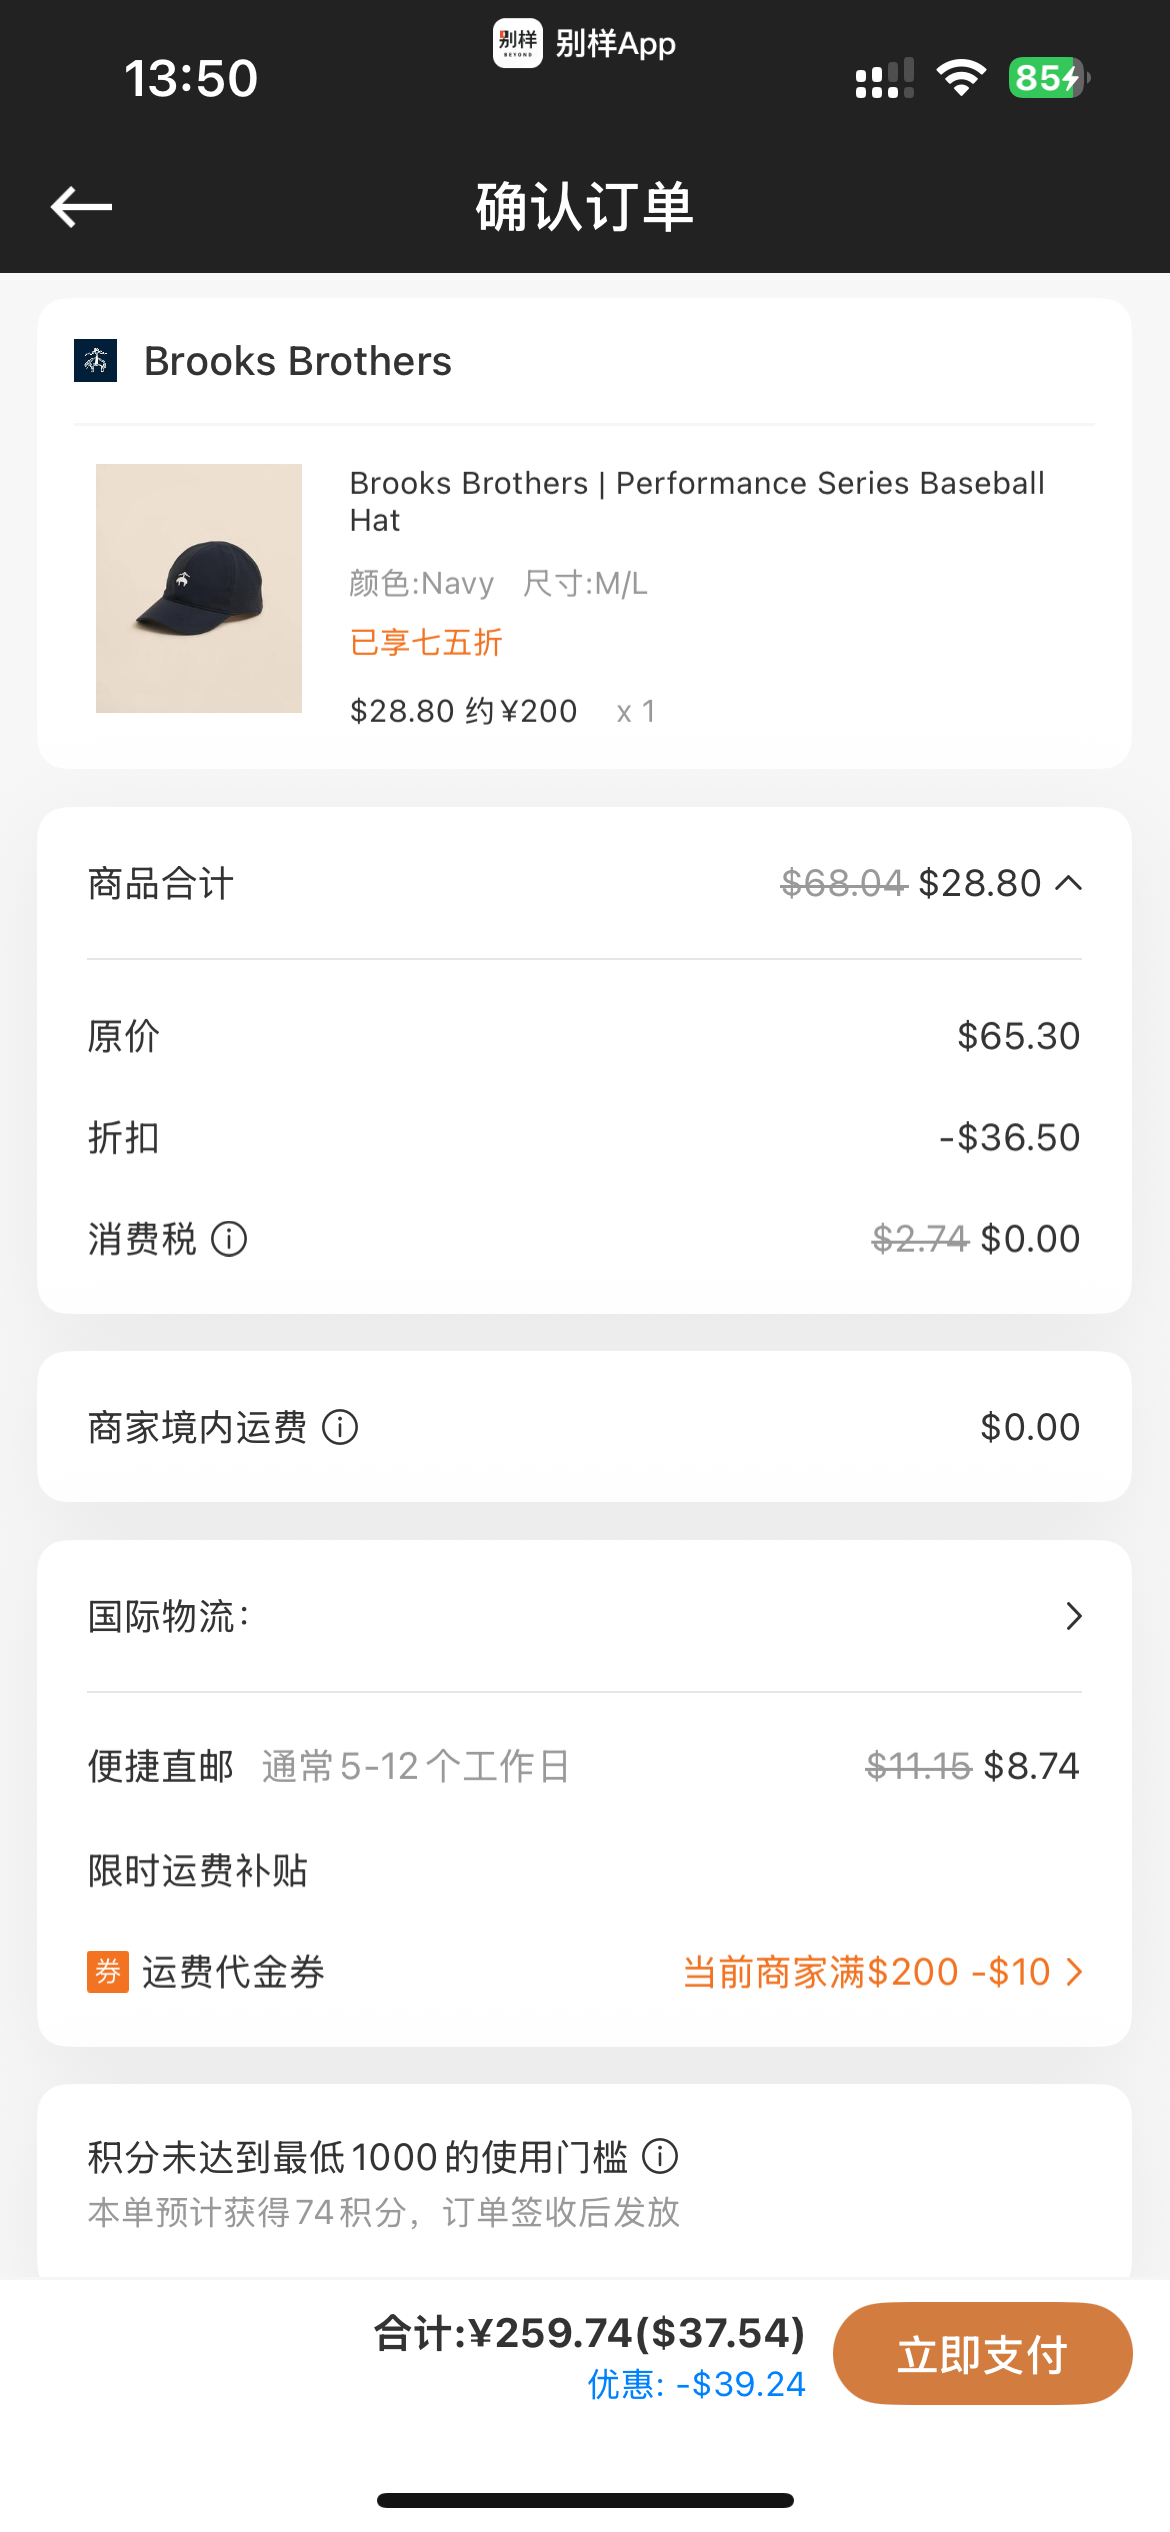Tap the 运费代金券 label
The width and height of the screenshot is (1170, 2532).
coord(233,1972)
